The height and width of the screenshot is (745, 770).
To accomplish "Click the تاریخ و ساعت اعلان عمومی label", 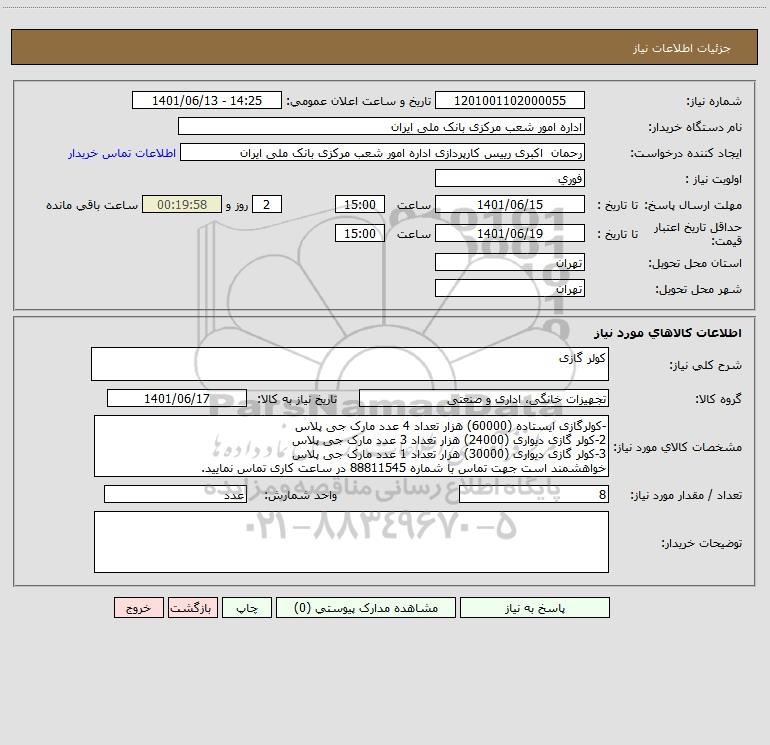I will (x=358, y=101).
